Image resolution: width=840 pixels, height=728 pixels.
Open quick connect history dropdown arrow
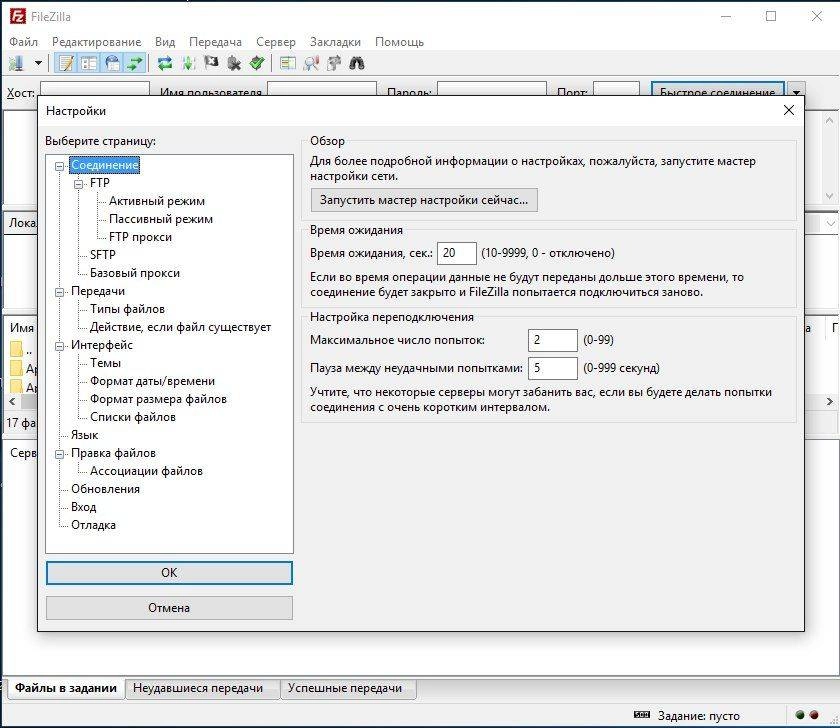tap(797, 92)
